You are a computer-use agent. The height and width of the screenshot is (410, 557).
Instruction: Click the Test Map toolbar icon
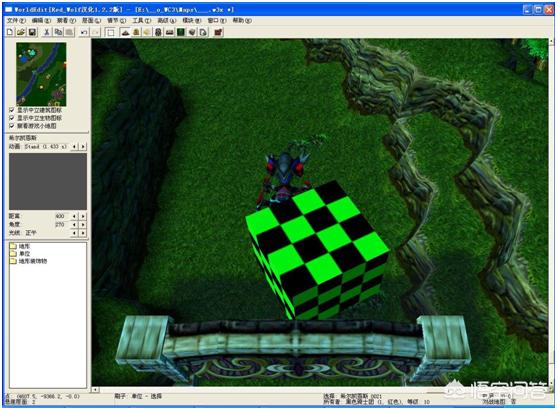(x=218, y=32)
